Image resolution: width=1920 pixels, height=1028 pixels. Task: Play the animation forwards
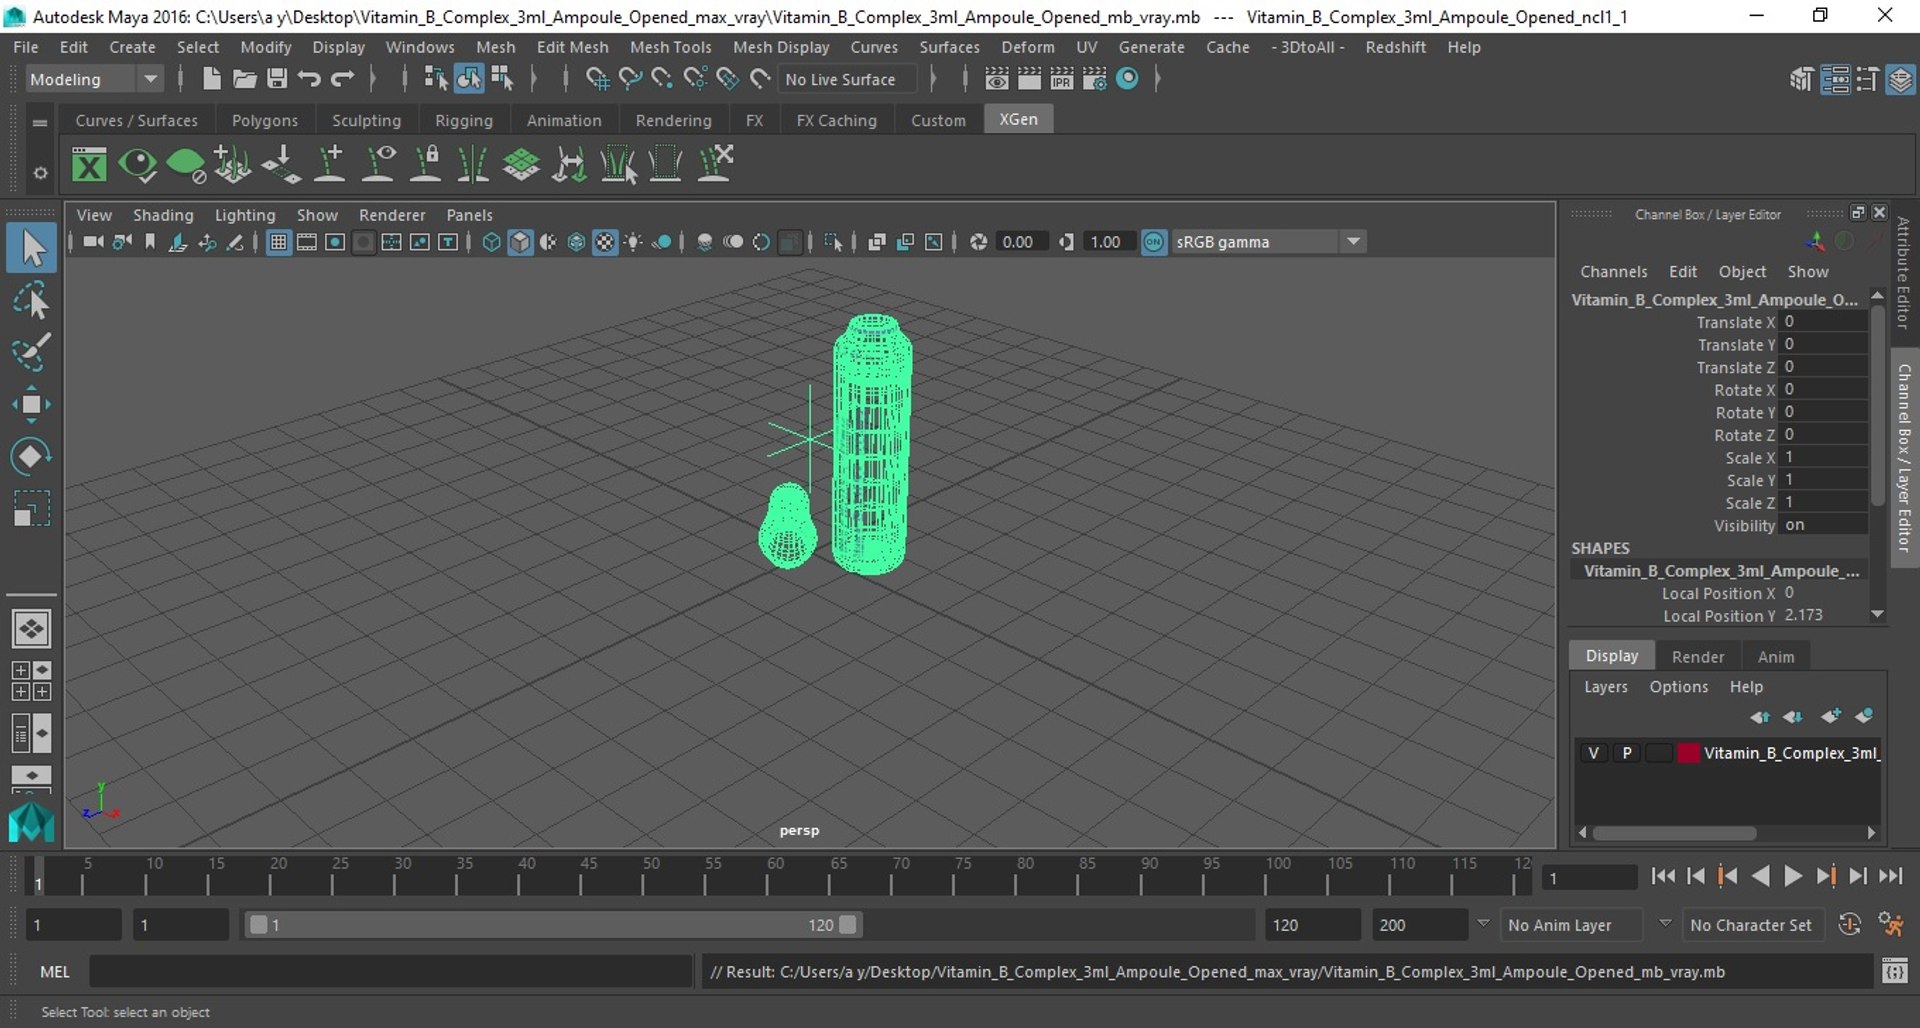tap(1793, 877)
